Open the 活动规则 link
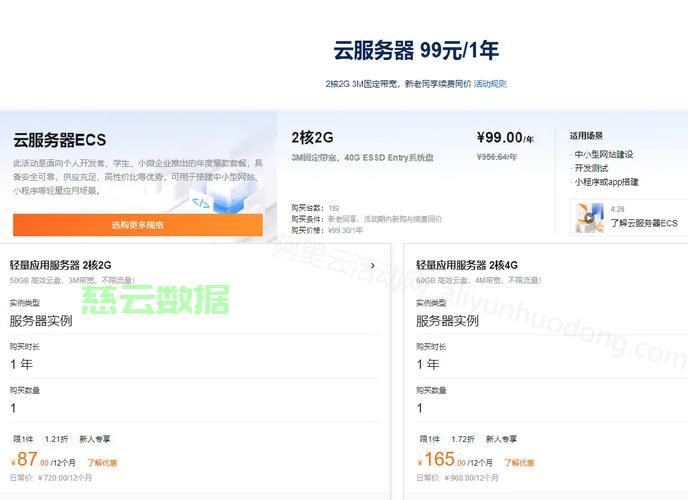 [490, 83]
